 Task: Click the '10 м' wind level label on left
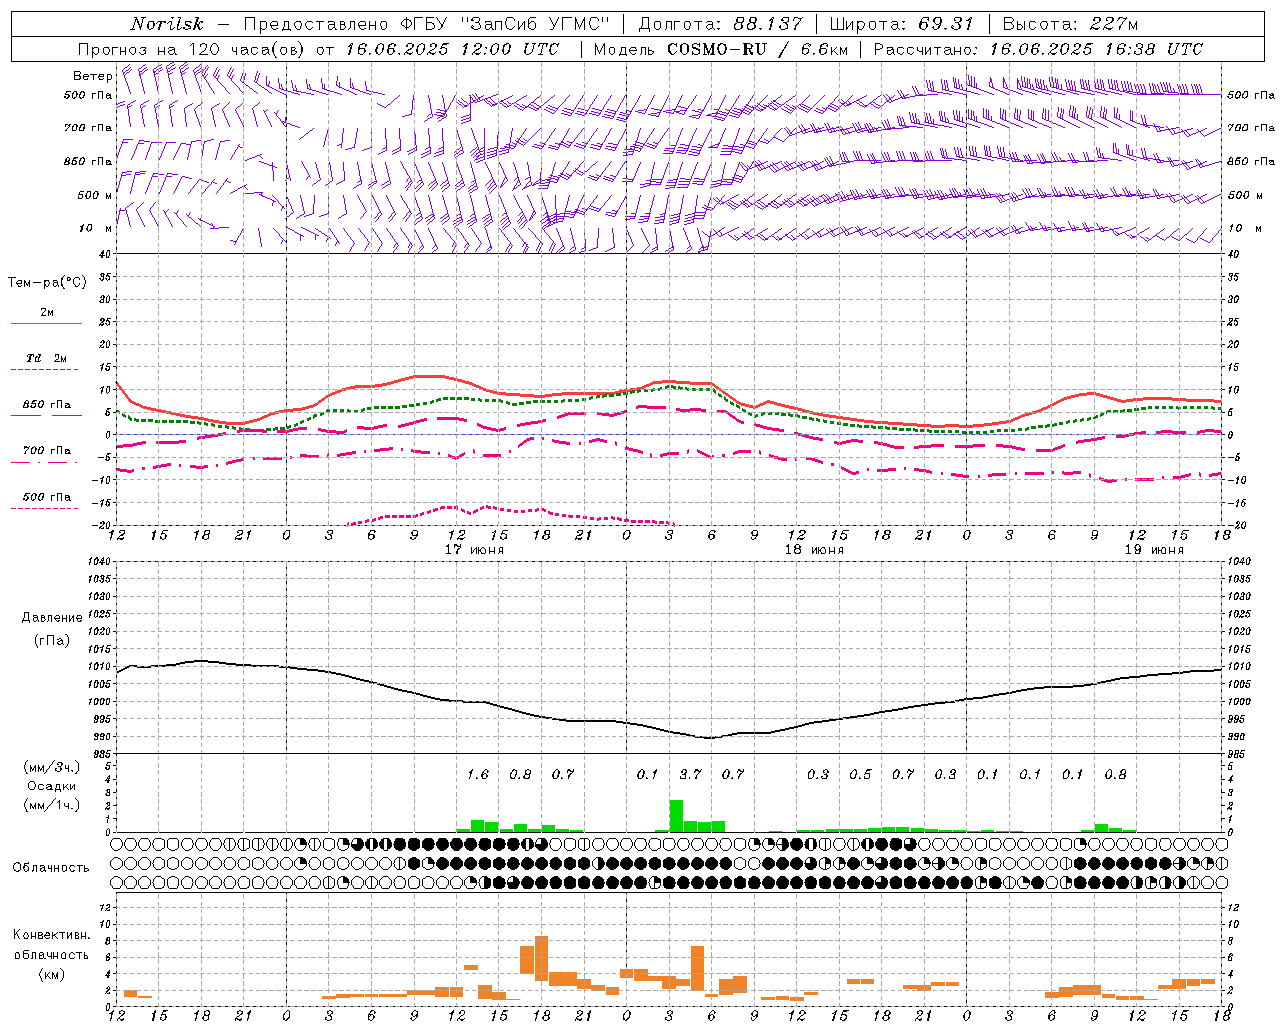click(96, 228)
